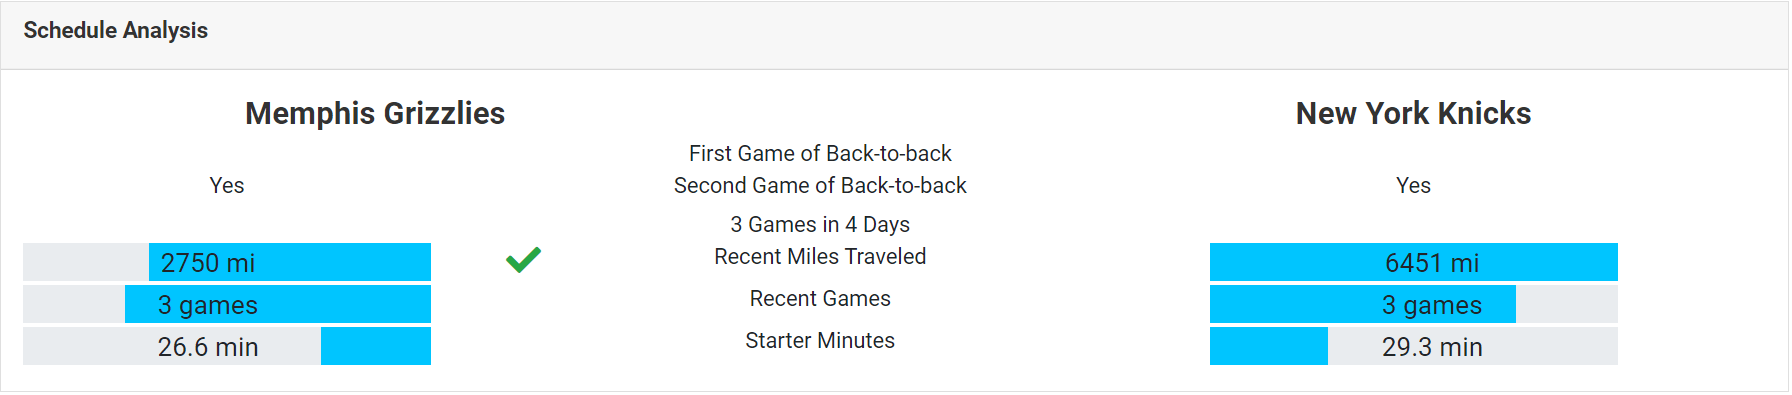1792x395 pixels.
Task: Click the First Game of Back-to-back label
Action: (820, 153)
